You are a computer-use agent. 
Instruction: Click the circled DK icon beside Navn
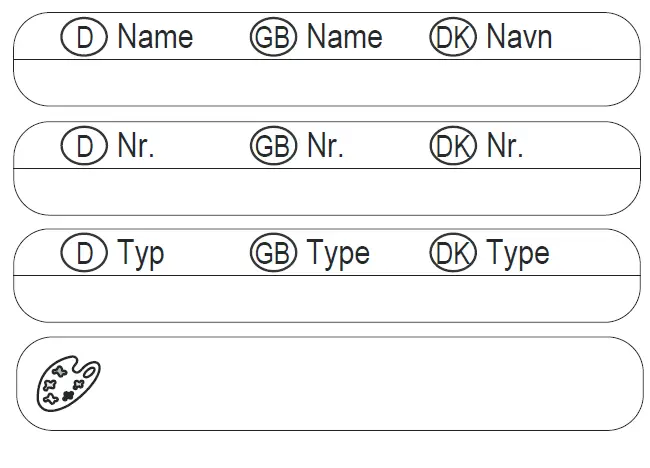pos(454,38)
